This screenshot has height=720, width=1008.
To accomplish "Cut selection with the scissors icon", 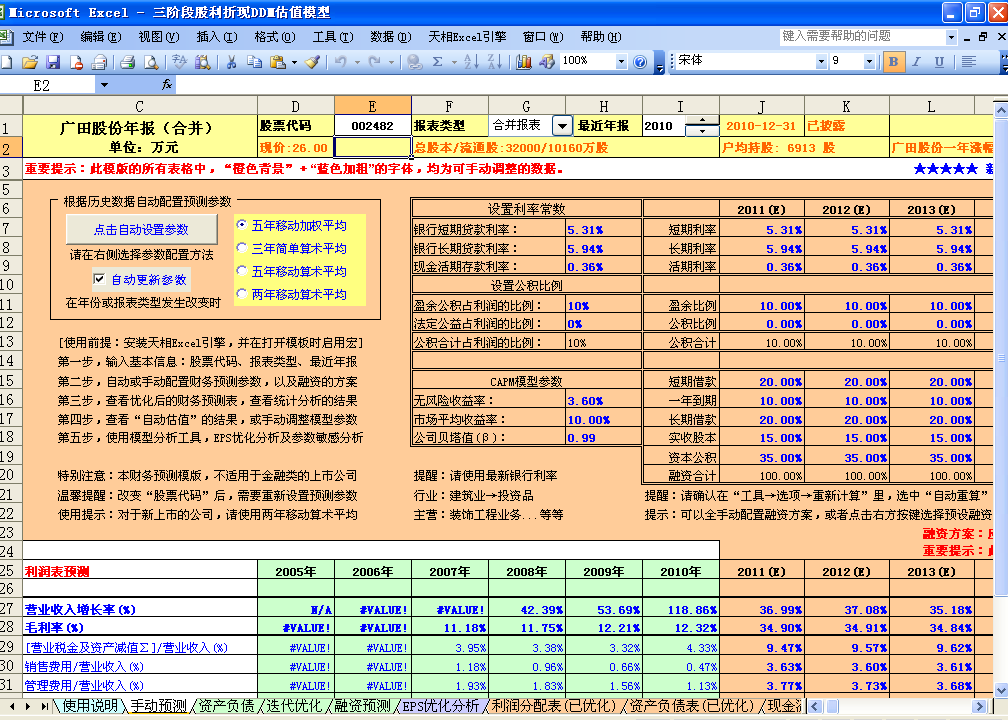I will [x=231, y=62].
